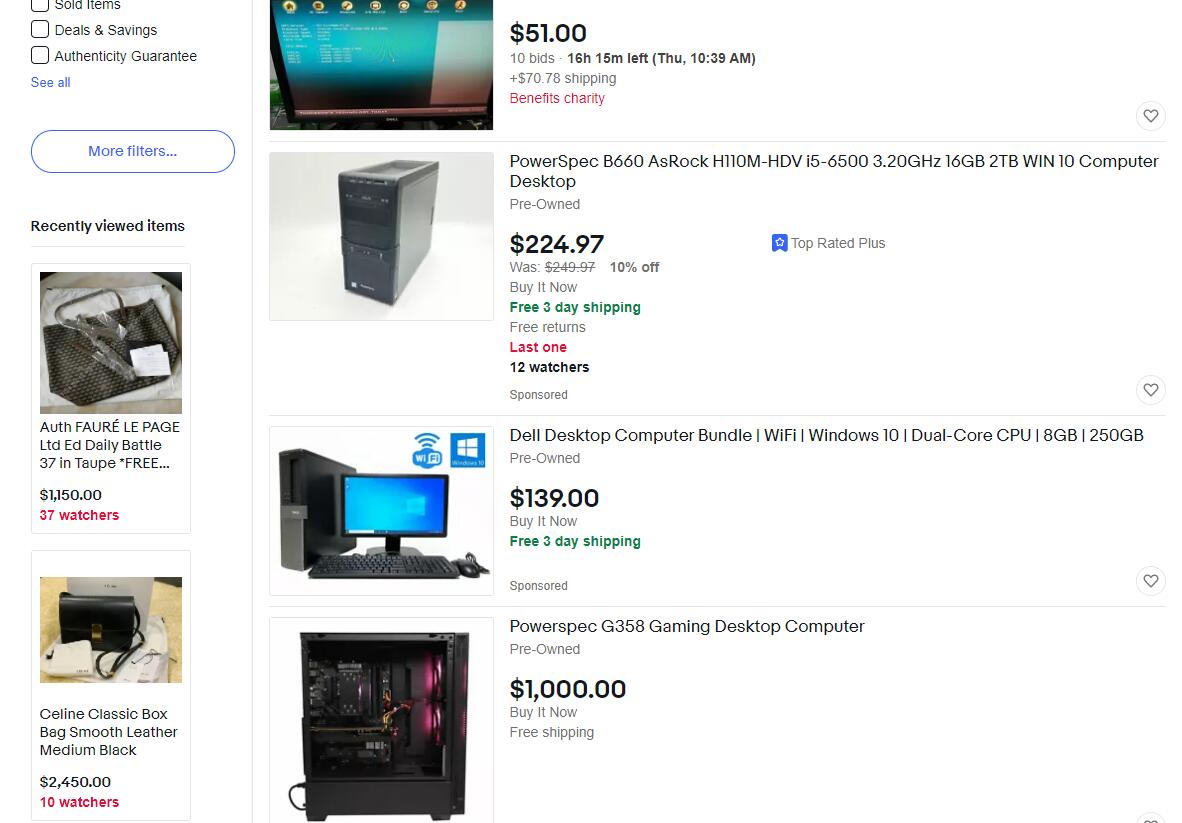
Task: Click the BIOS screen photo of the $51.00 listing
Action: click(x=381, y=65)
